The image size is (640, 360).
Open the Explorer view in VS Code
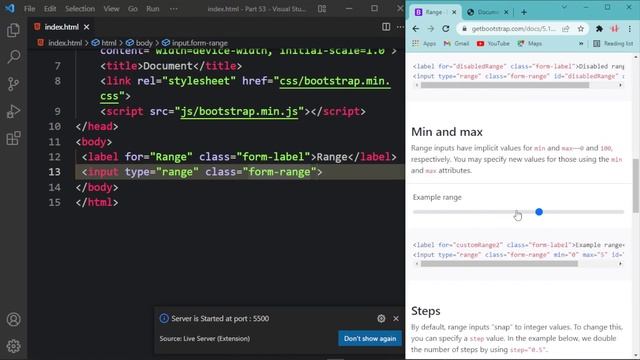[13, 30]
